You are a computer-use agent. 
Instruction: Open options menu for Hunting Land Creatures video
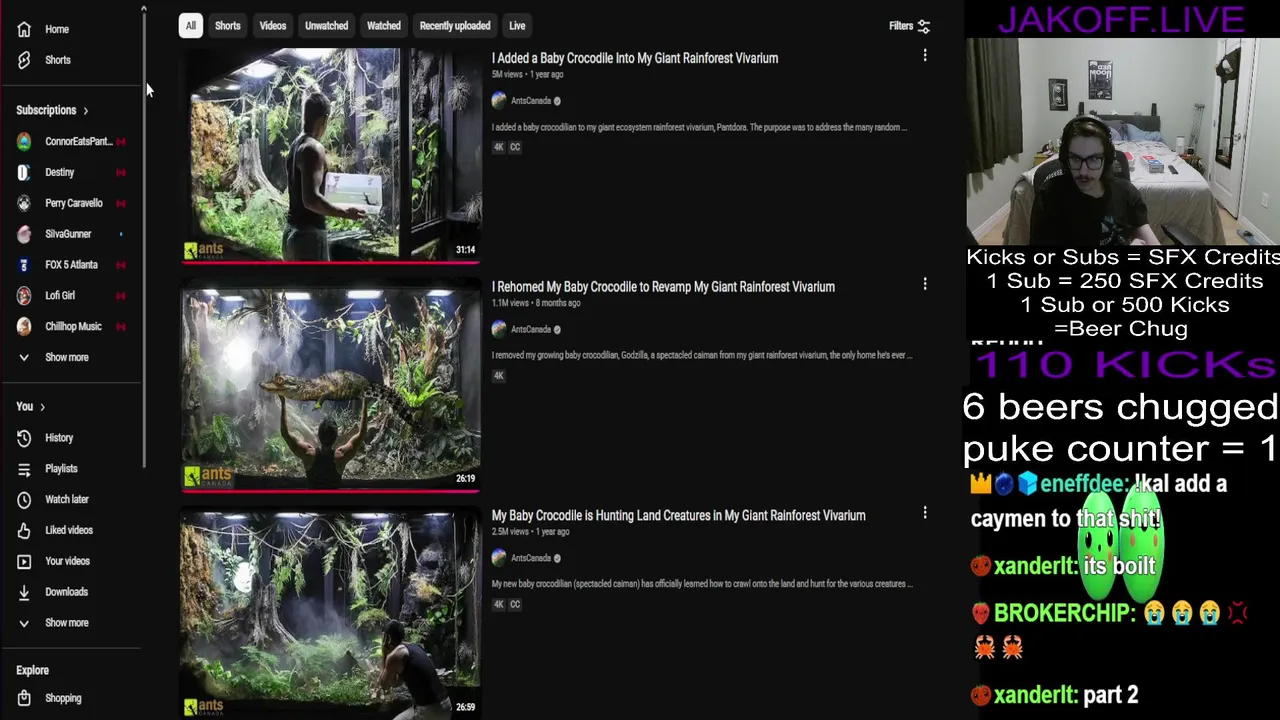click(x=925, y=513)
